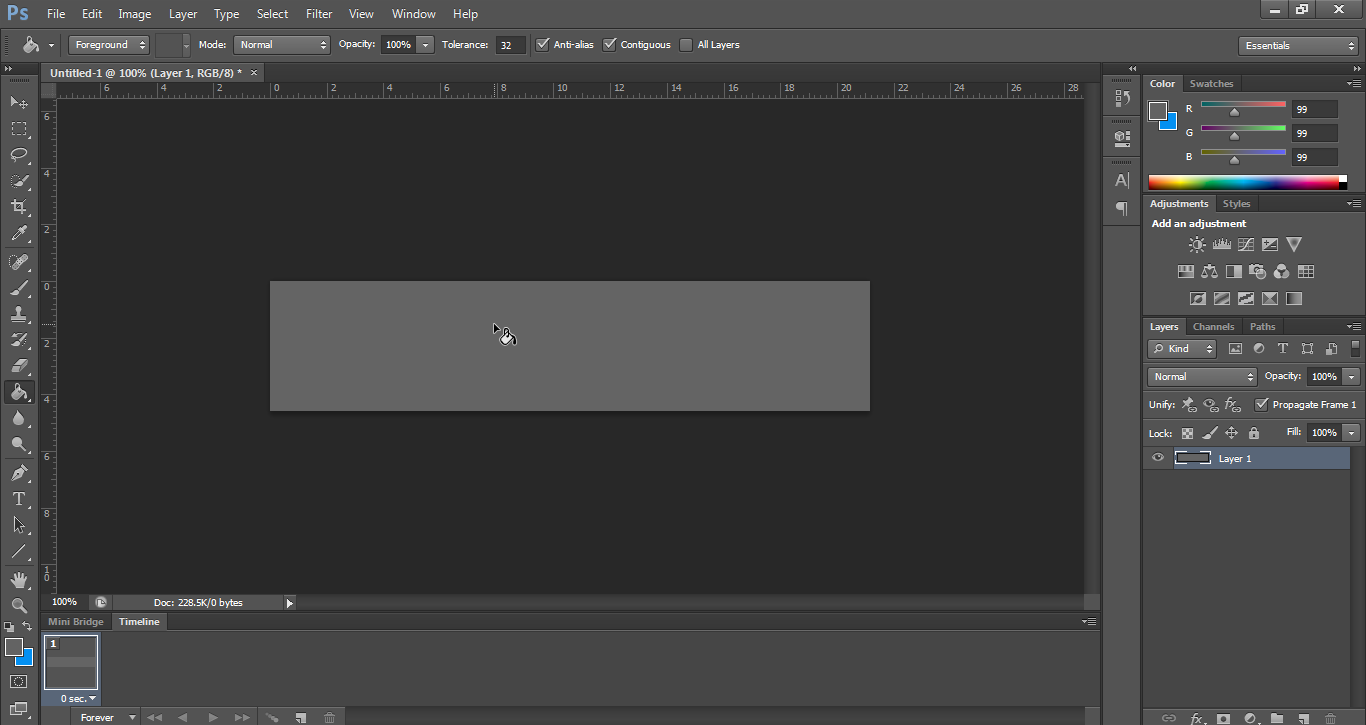1366x725 pixels.
Task: Open the Image menu
Action: click(135, 14)
